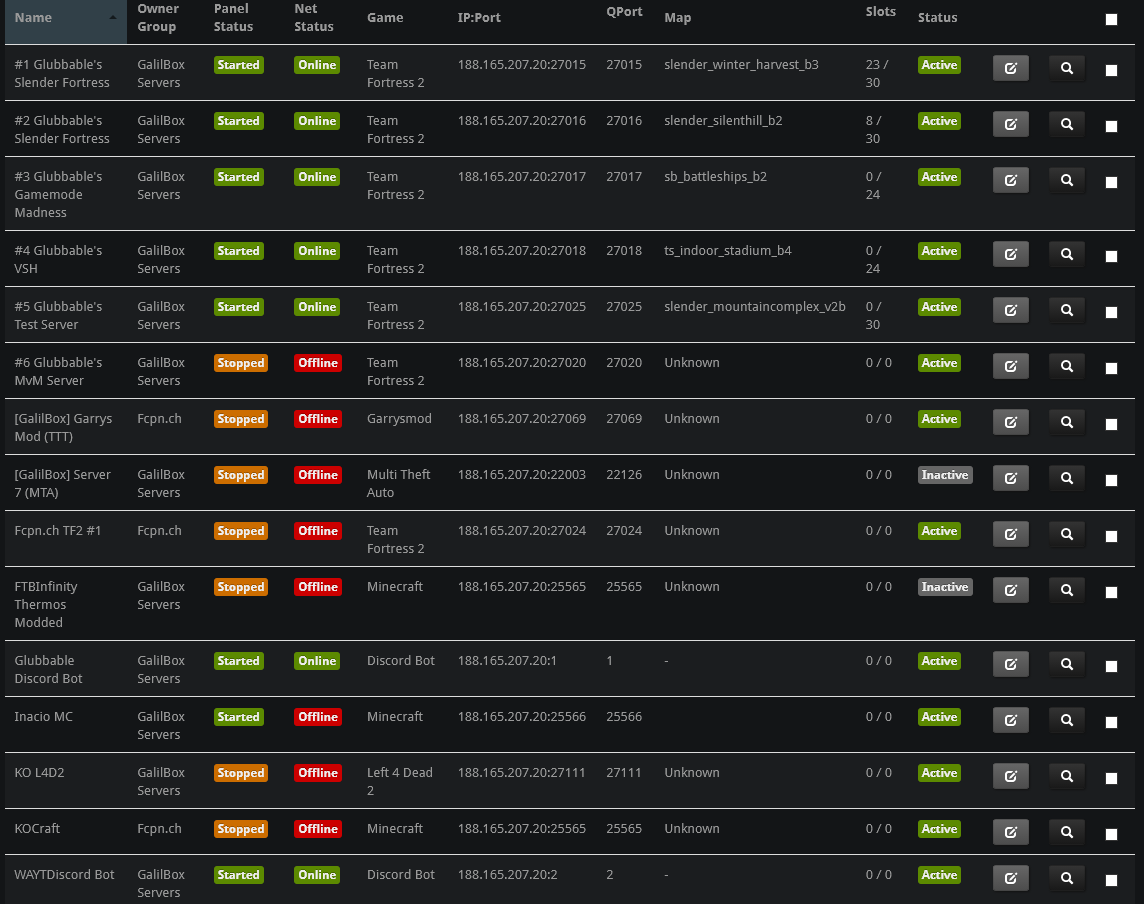
Task: Click map name slender_winter_harvest_b3
Action: coord(741,64)
